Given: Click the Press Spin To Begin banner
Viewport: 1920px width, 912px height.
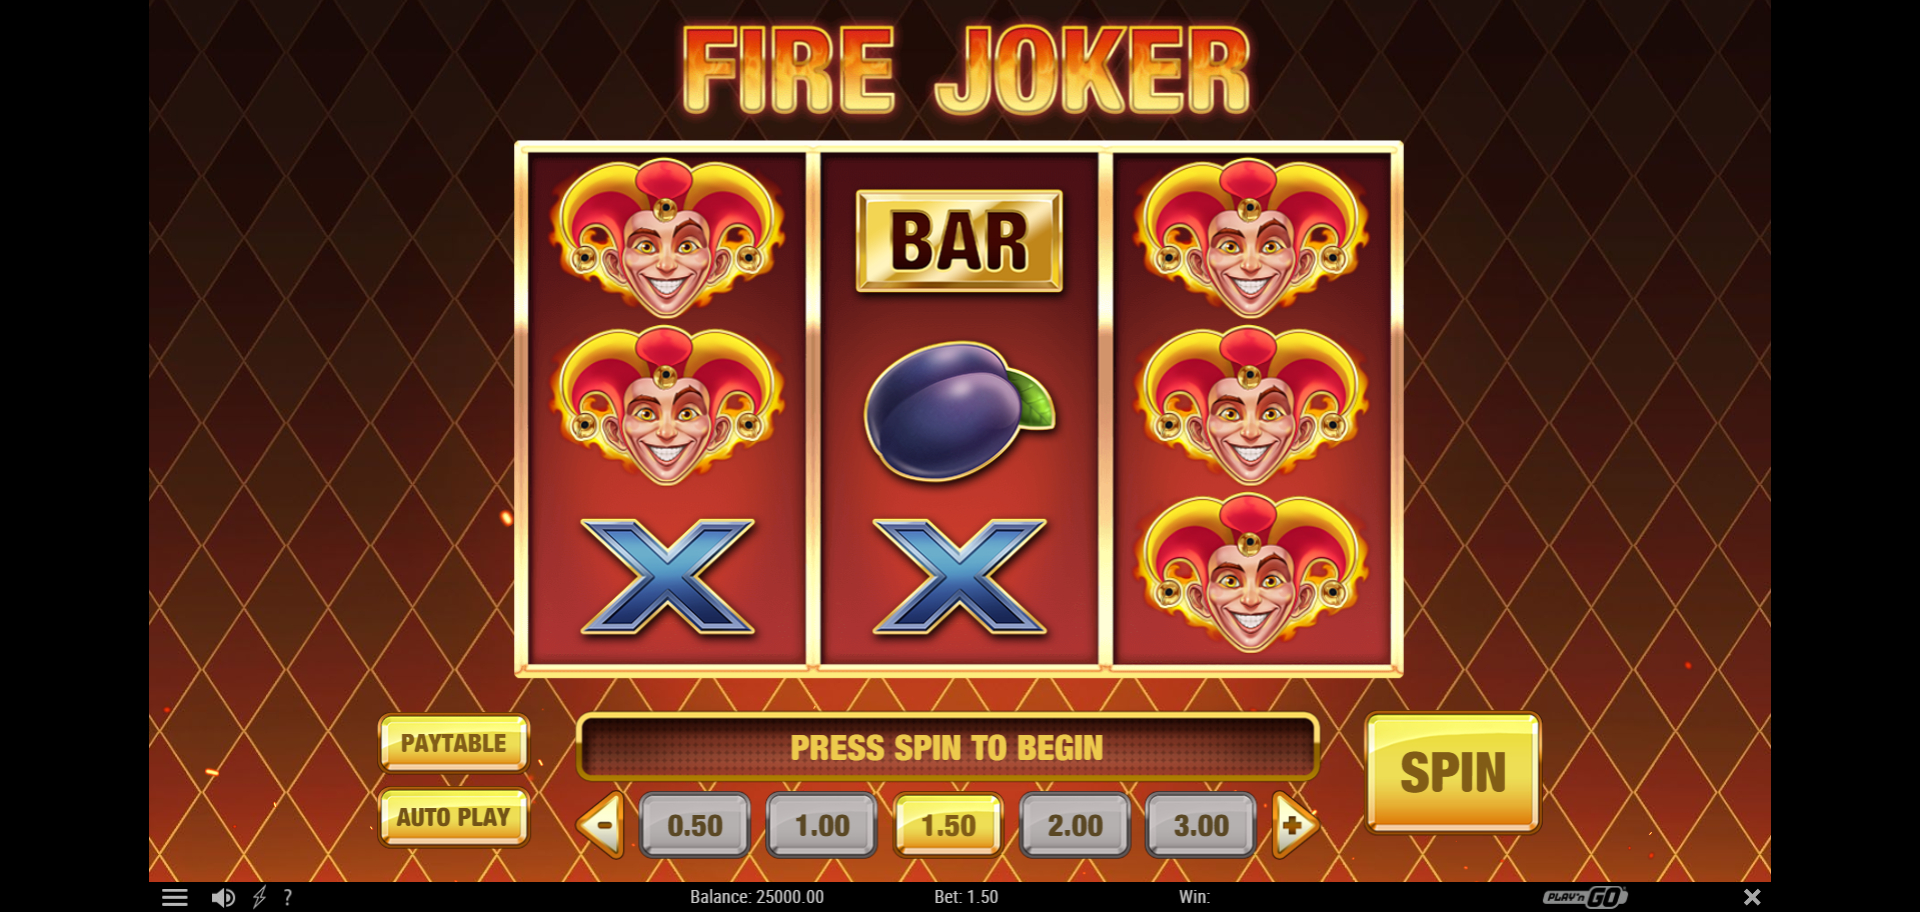Looking at the screenshot, I should pos(947,747).
